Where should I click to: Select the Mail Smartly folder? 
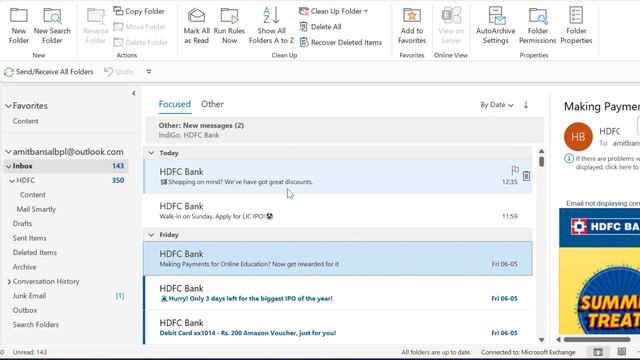coord(36,209)
